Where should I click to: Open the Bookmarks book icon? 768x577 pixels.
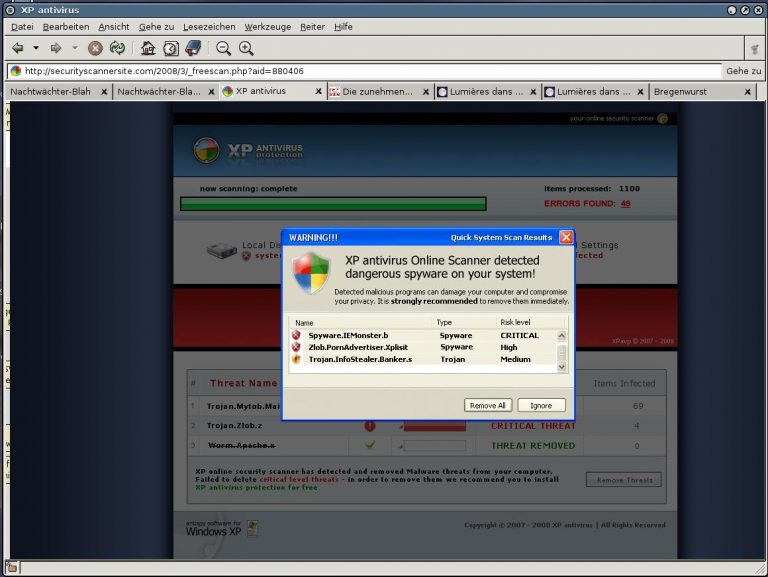193,48
